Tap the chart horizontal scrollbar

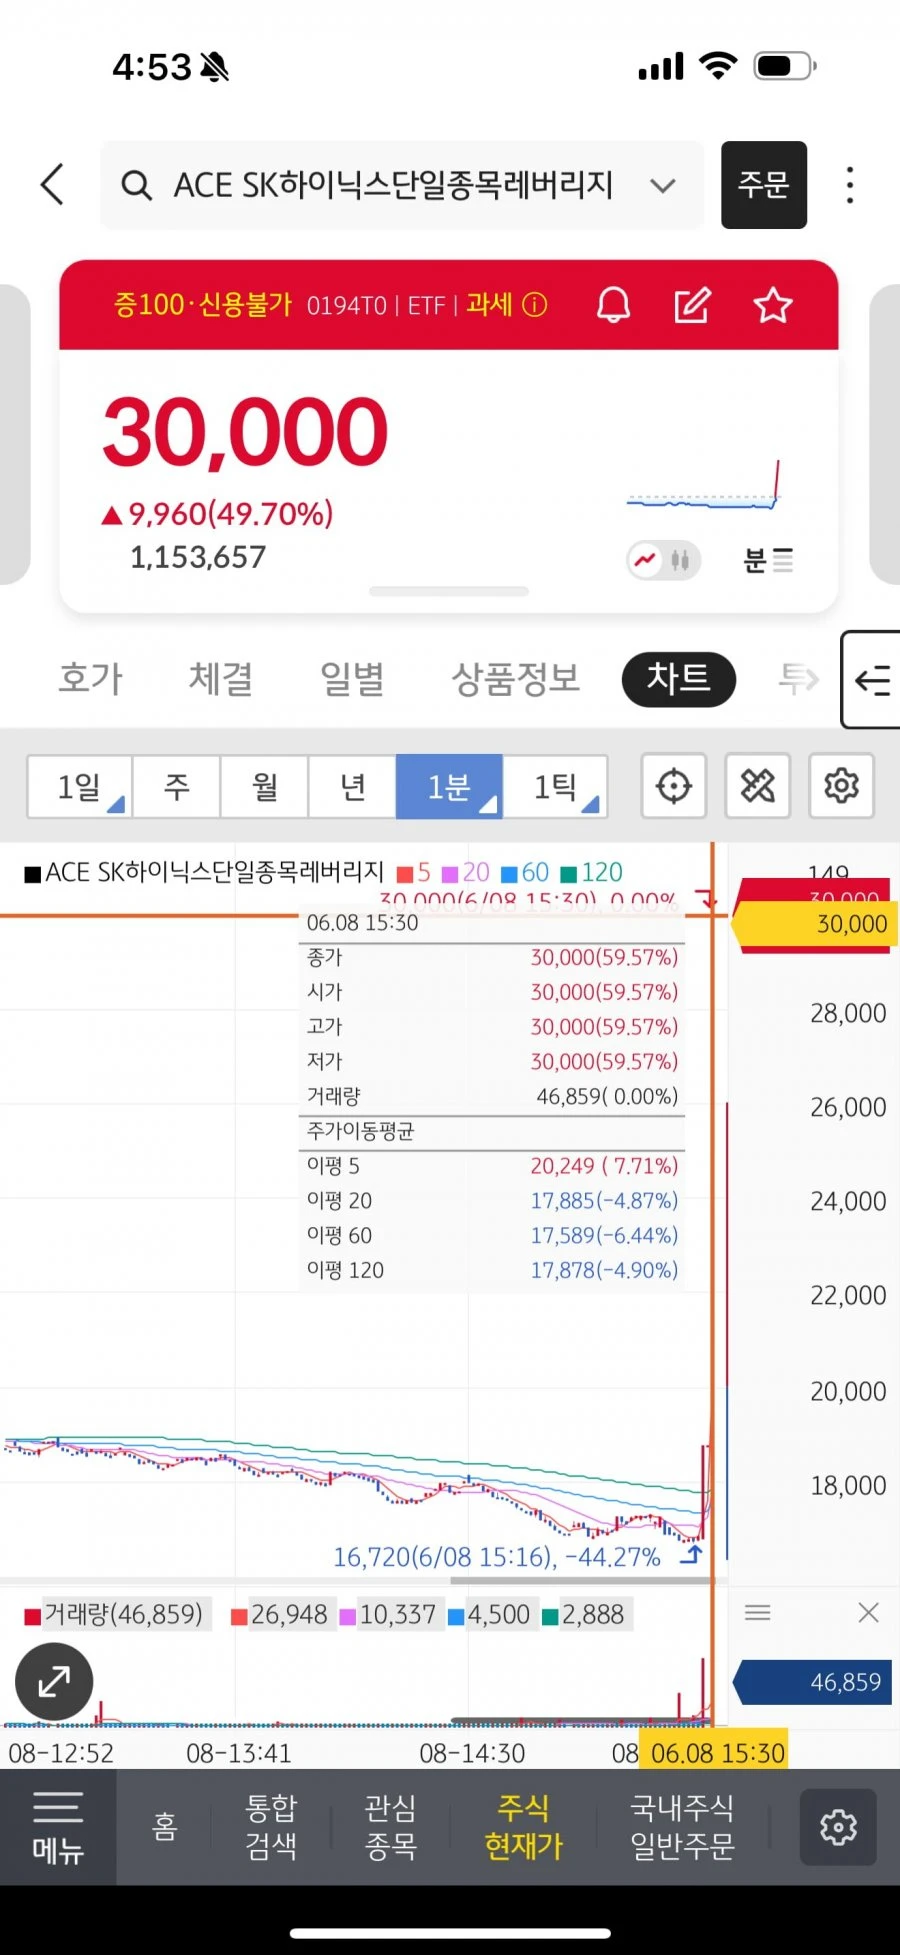pos(583,1581)
